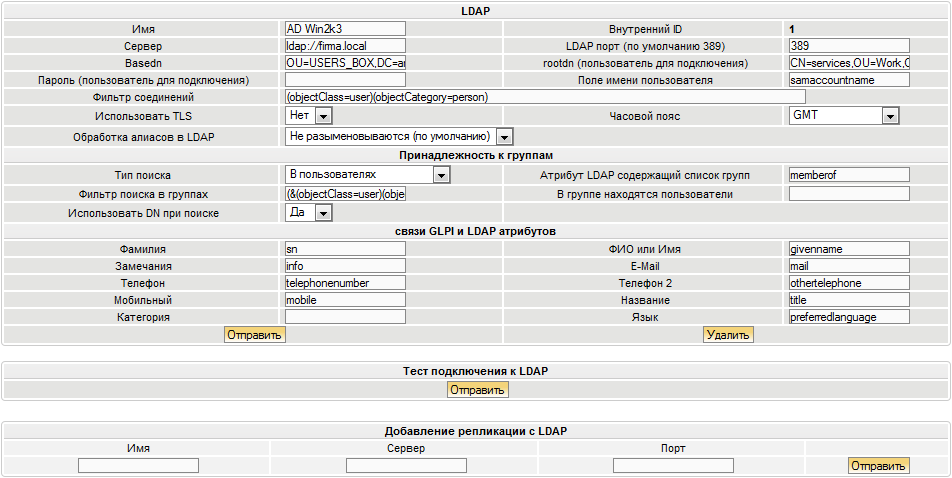This screenshot has width=952, height=478.
Task: Click the LDAP порт field showing 389
Action: click(848, 46)
